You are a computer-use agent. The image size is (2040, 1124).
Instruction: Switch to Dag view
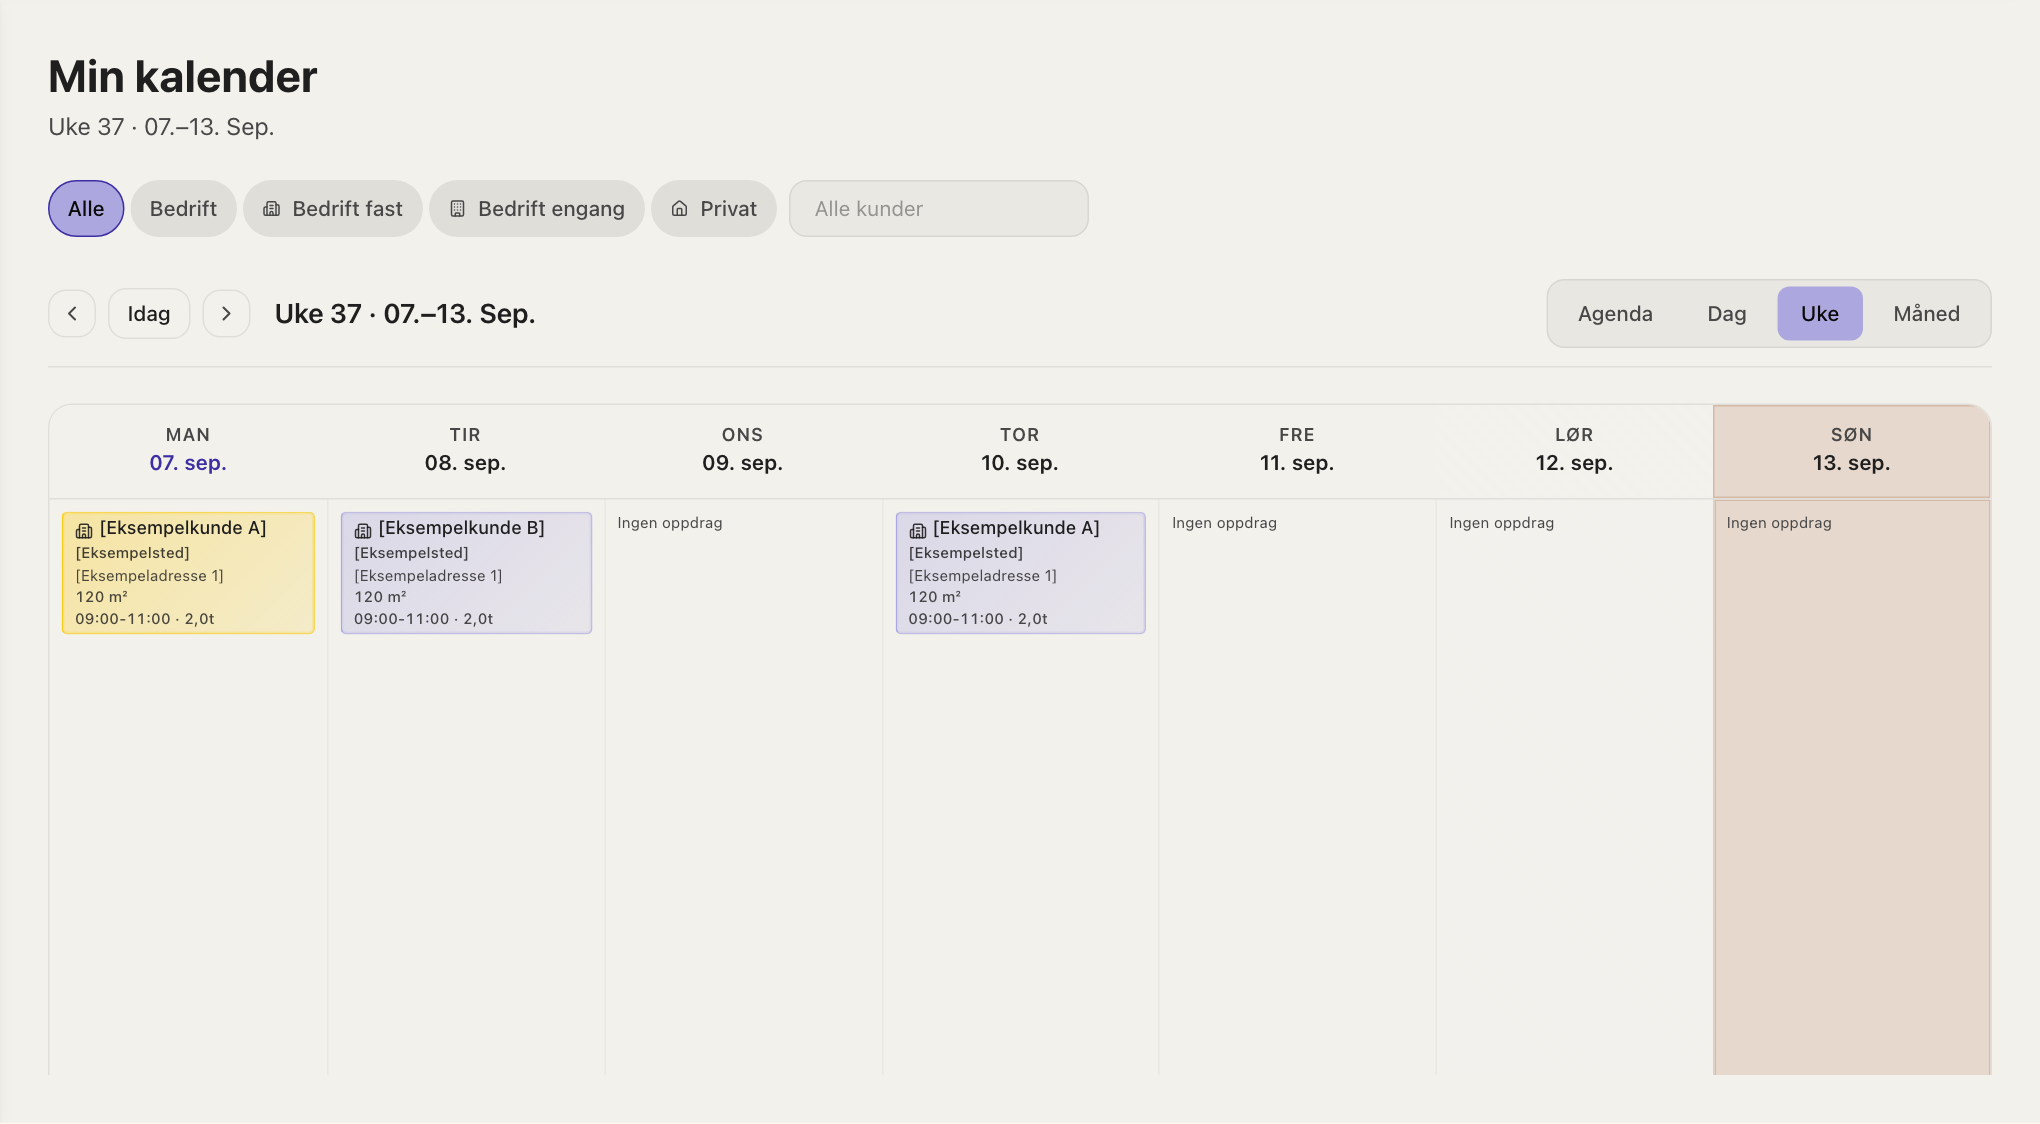click(1727, 314)
